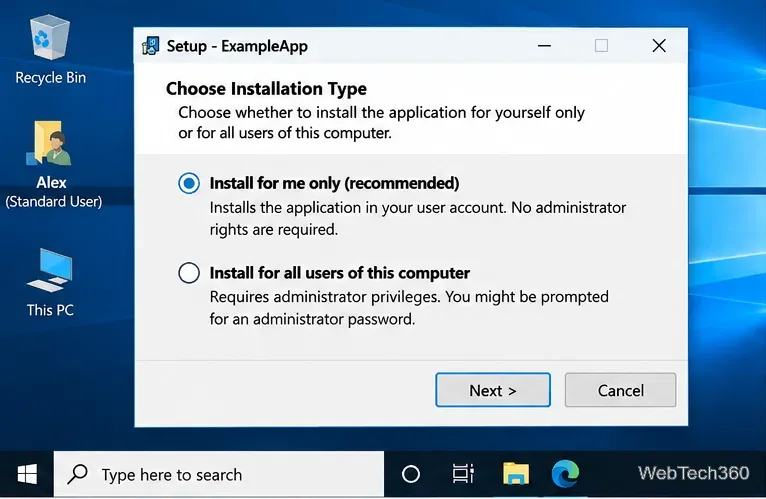This screenshot has height=499, width=766.
Task: Click the Next > button
Action: point(493,390)
